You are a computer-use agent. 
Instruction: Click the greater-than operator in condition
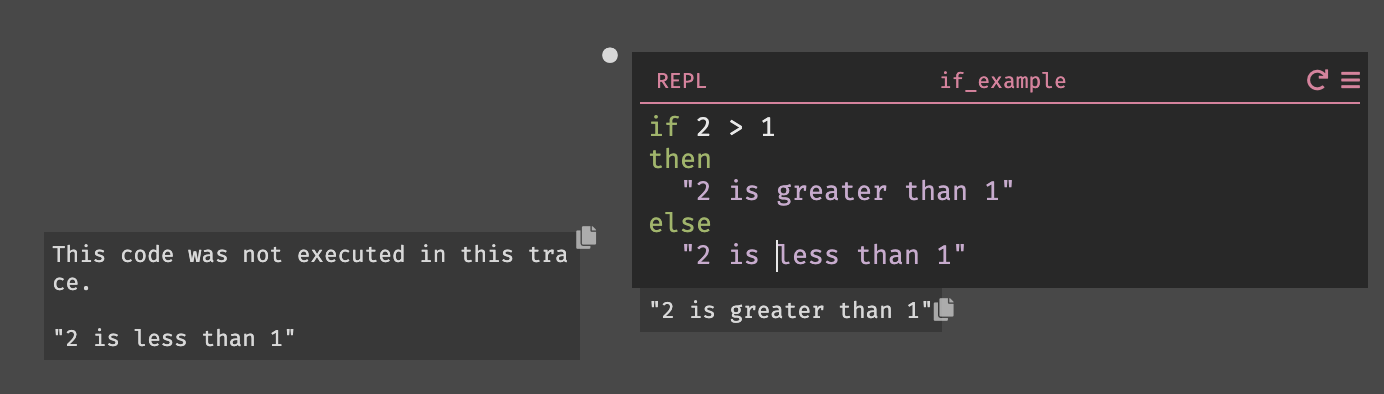point(736,127)
